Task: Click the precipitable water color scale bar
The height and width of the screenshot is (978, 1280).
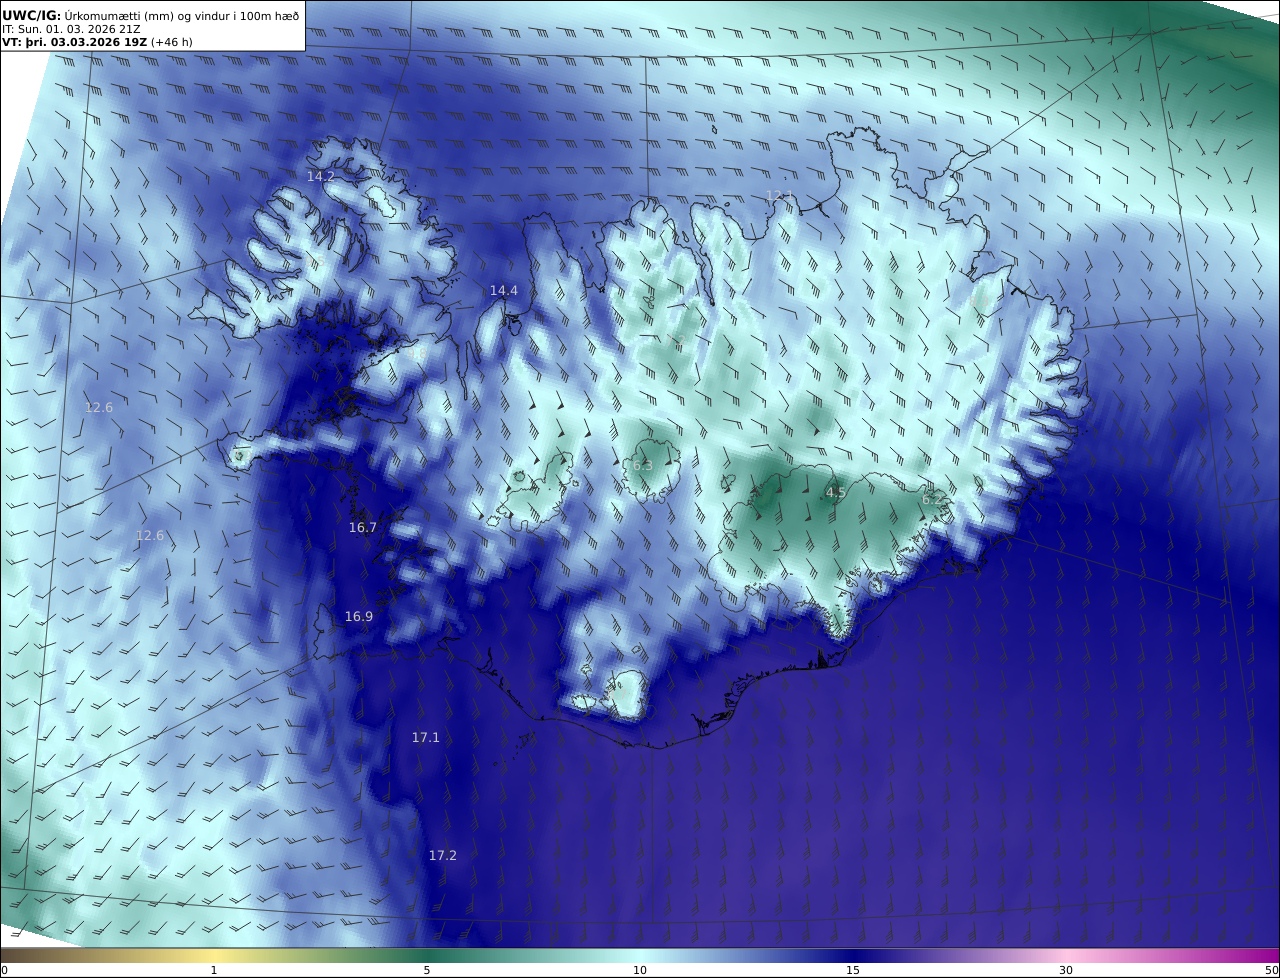Action: [640, 956]
